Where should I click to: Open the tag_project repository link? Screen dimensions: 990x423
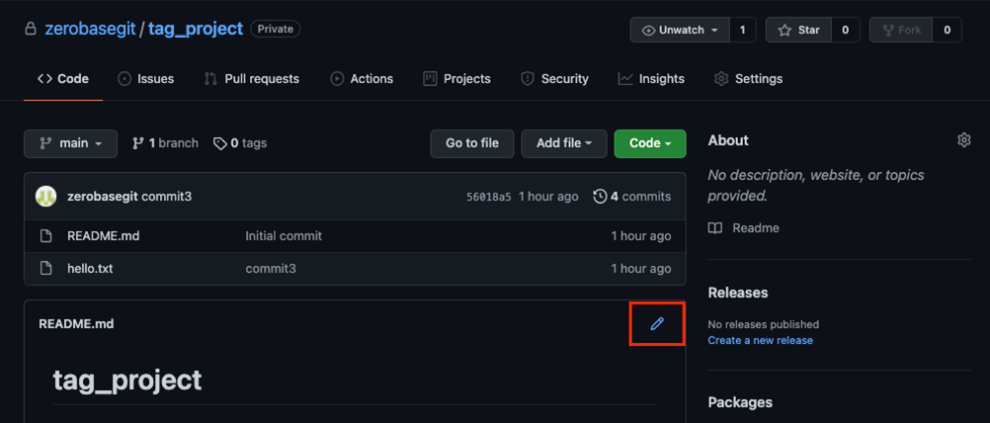[x=196, y=29]
